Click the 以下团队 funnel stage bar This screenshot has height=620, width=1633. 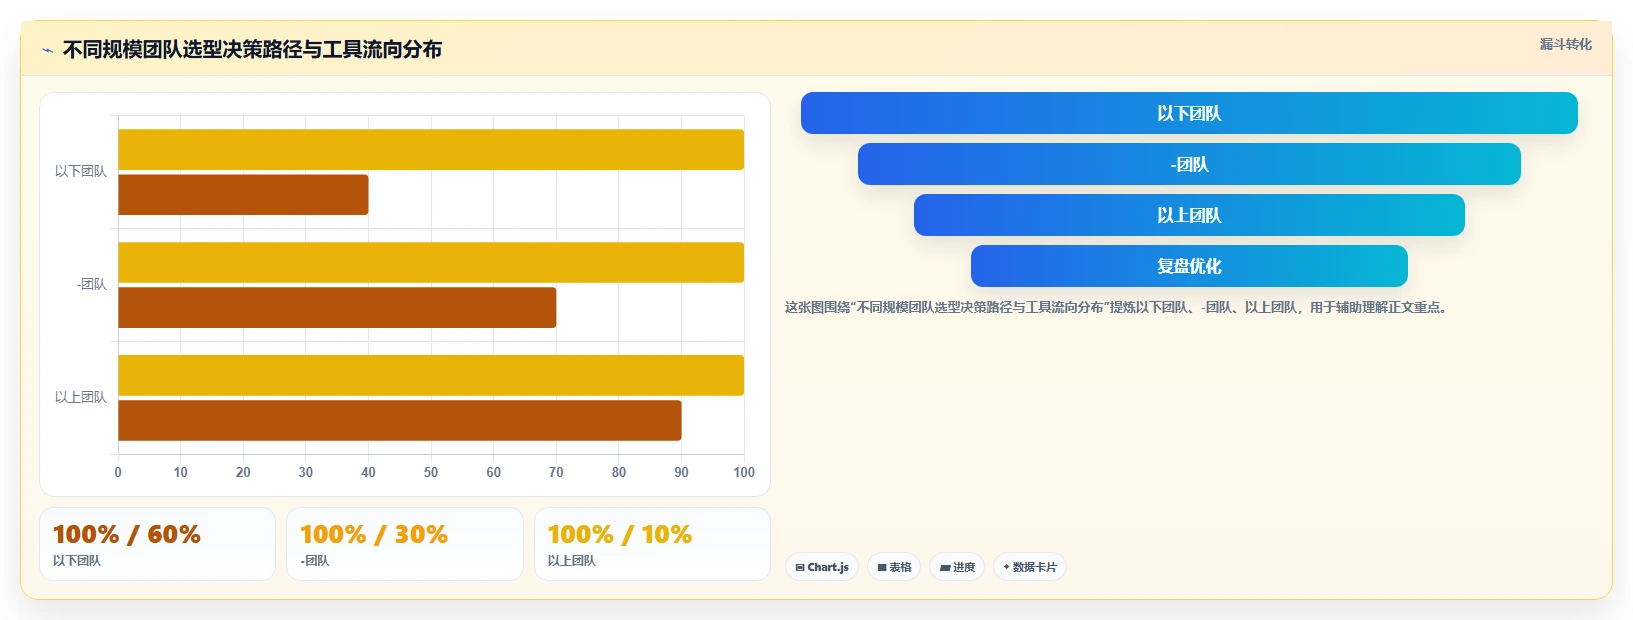pyautogui.click(x=1189, y=113)
